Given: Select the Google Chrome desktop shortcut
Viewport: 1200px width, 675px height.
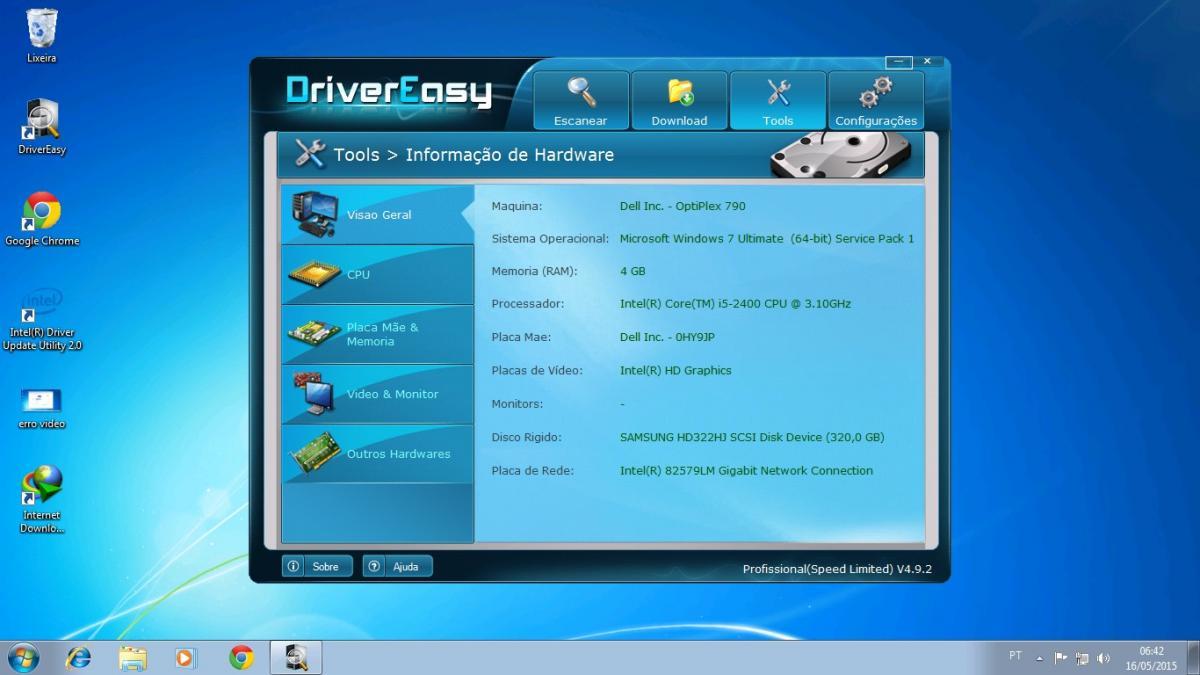Looking at the screenshot, I should 42,218.
